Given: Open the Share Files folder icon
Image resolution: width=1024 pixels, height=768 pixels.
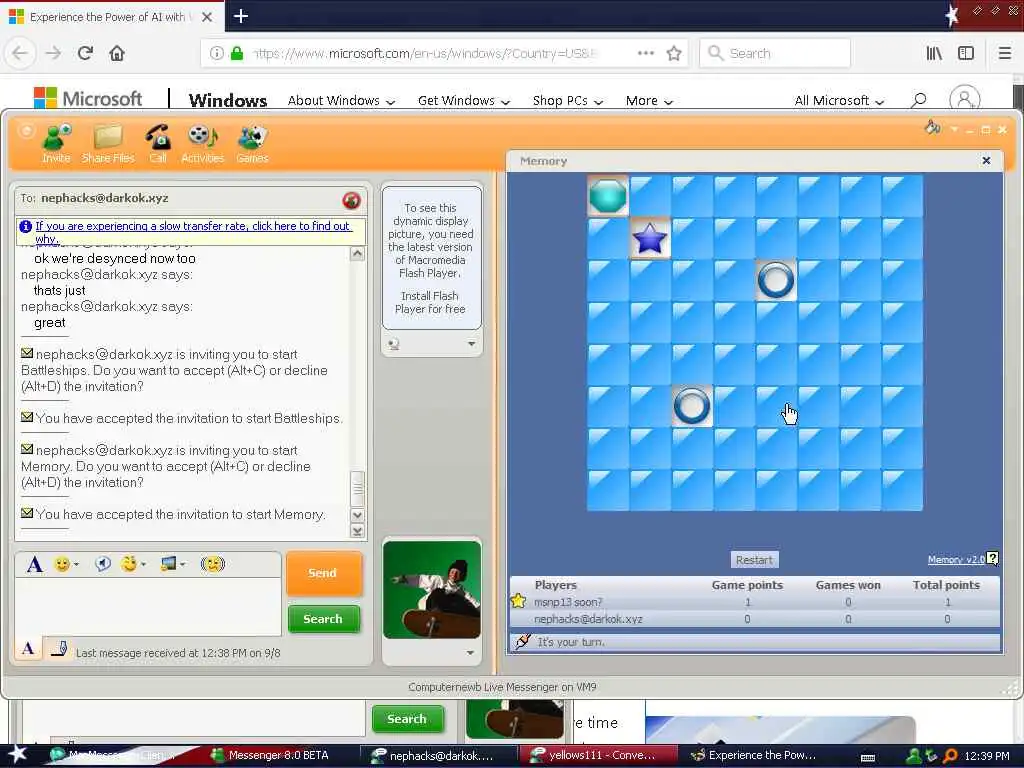Looking at the screenshot, I should (x=108, y=143).
